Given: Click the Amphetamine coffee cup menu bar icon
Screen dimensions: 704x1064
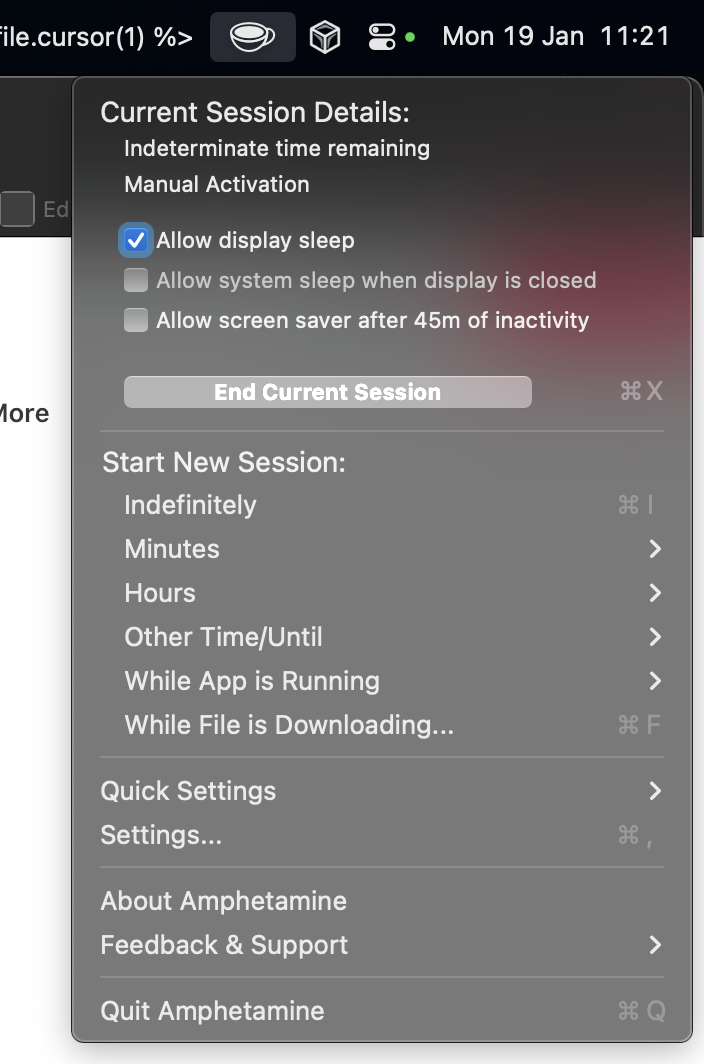Looking at the screenshot, I should [252, 38].
